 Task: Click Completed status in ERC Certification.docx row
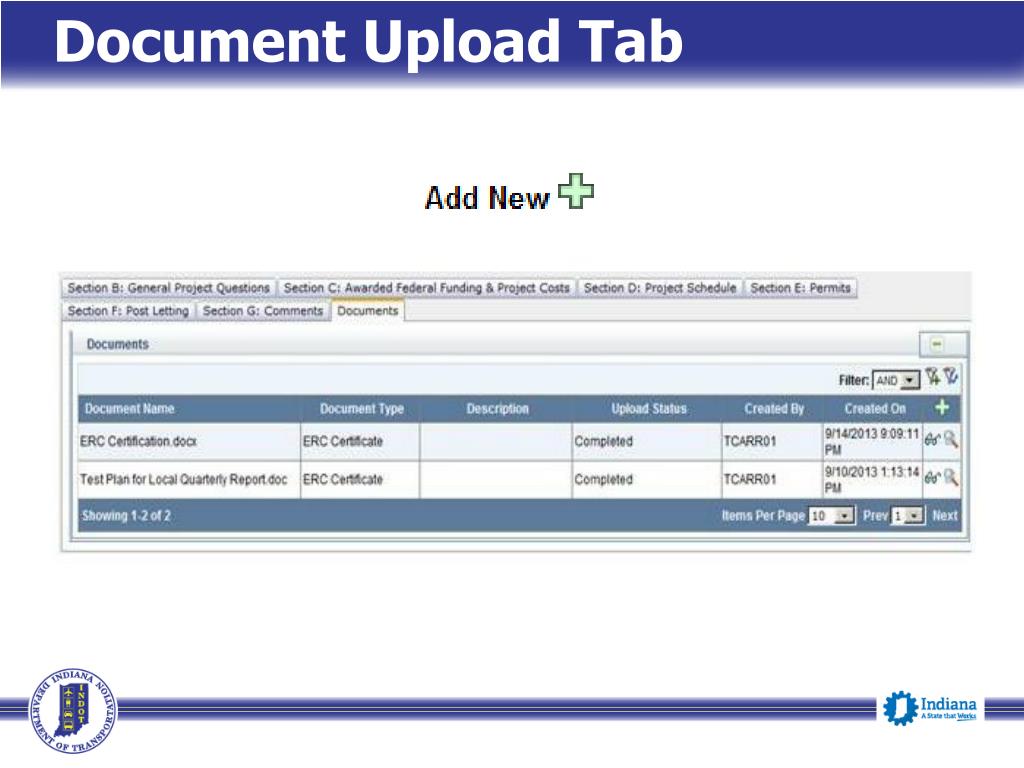(x=603, y=441)
